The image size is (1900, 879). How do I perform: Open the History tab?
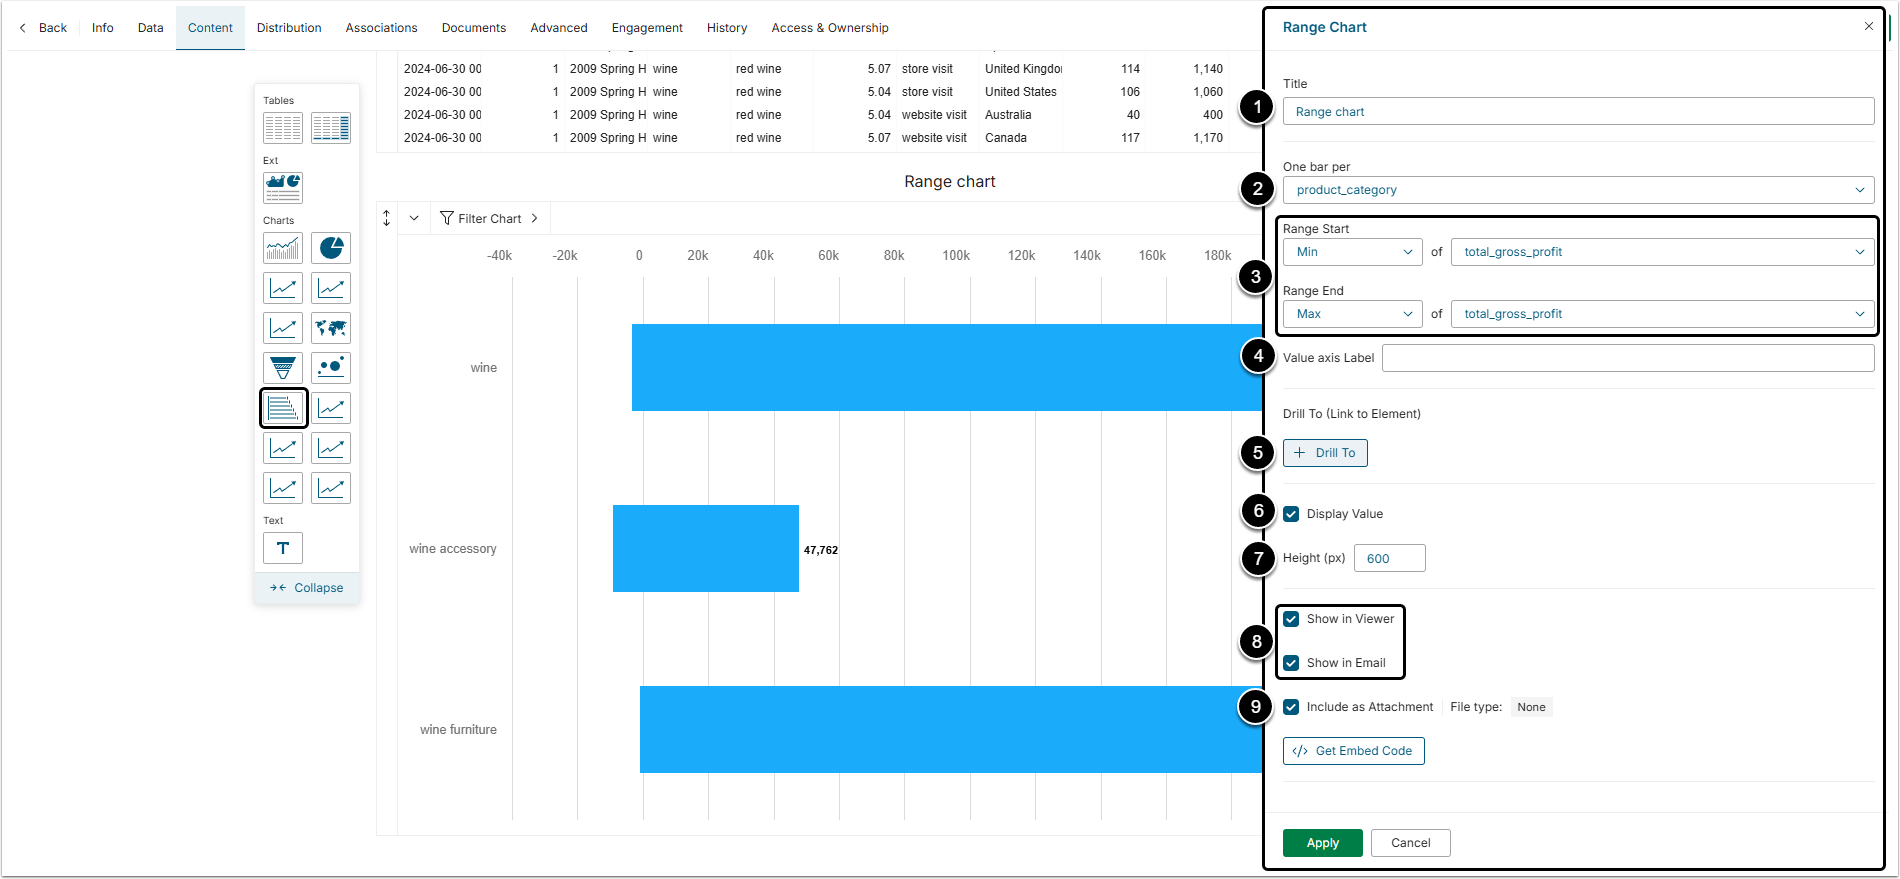(727, 28)
